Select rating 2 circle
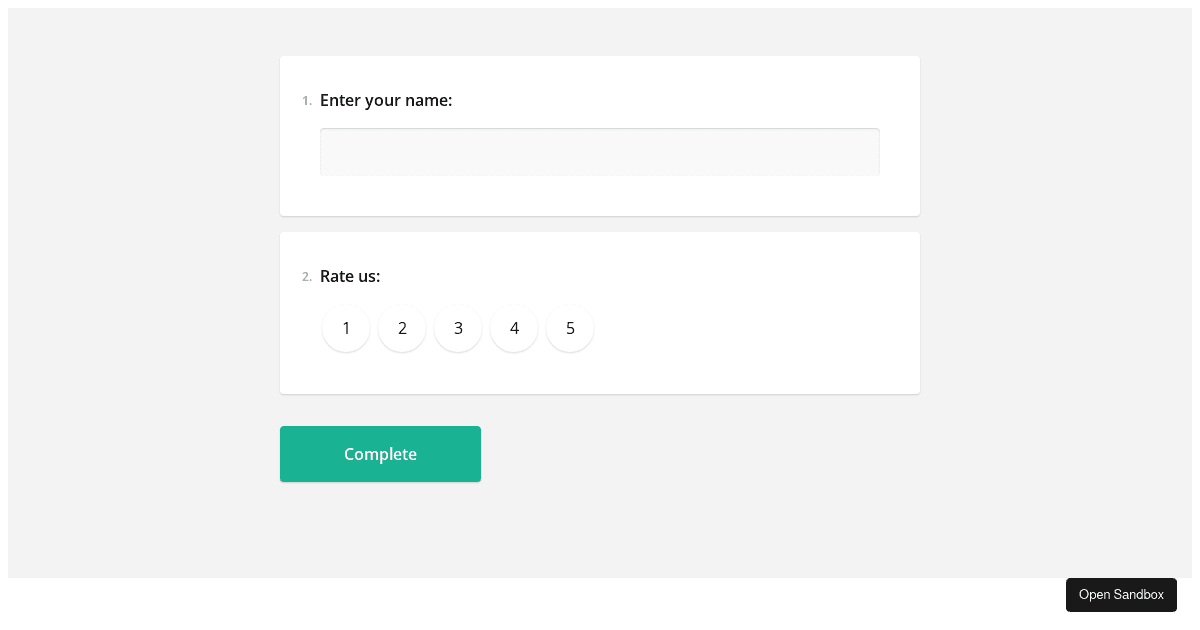The image size is (1200, 630). point(402,328)
